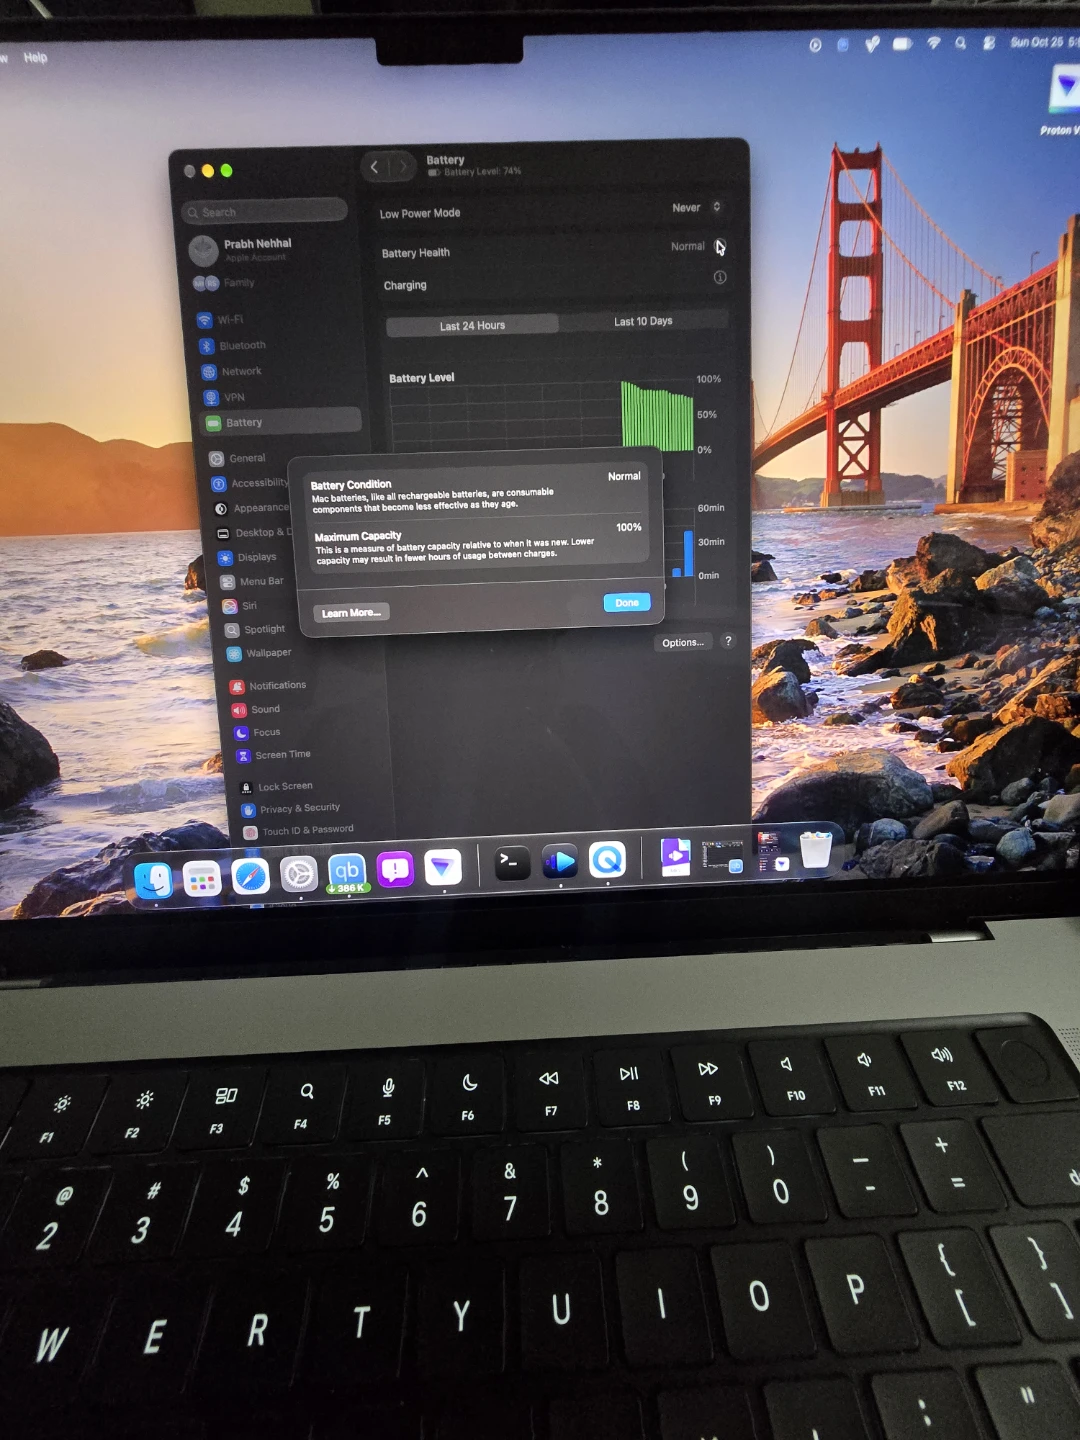Switch to Last 24 Hours tab
The width and height of the screenshot is (1080, 1440).
(472, 325)
